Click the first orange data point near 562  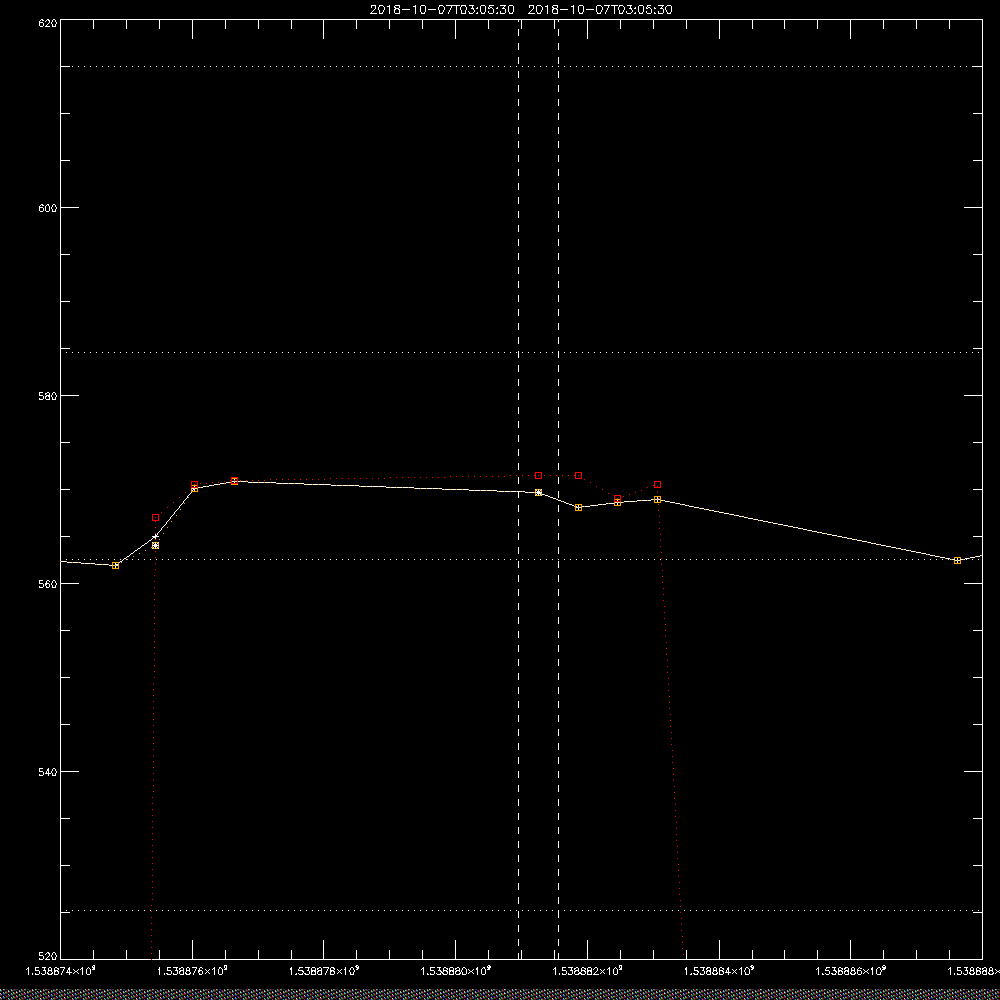point(115,566)
